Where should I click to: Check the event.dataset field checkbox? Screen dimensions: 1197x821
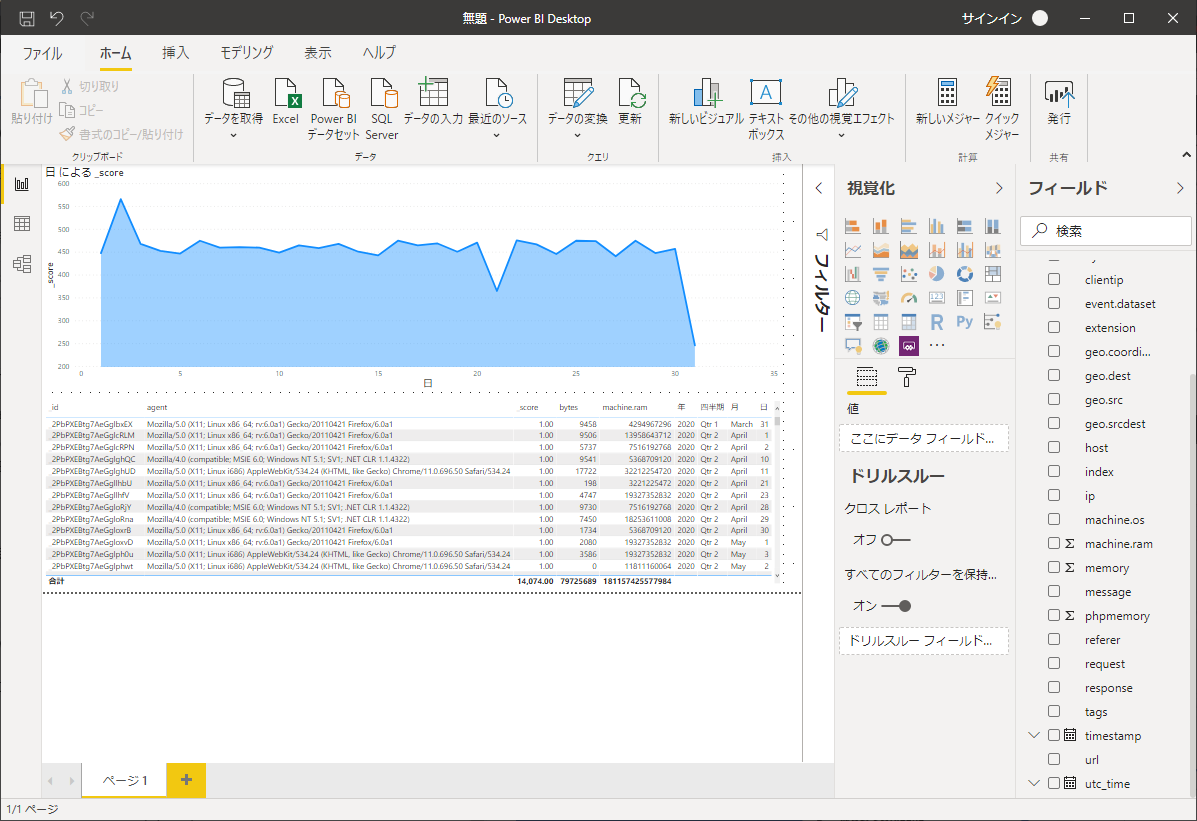coord(1054,303)
